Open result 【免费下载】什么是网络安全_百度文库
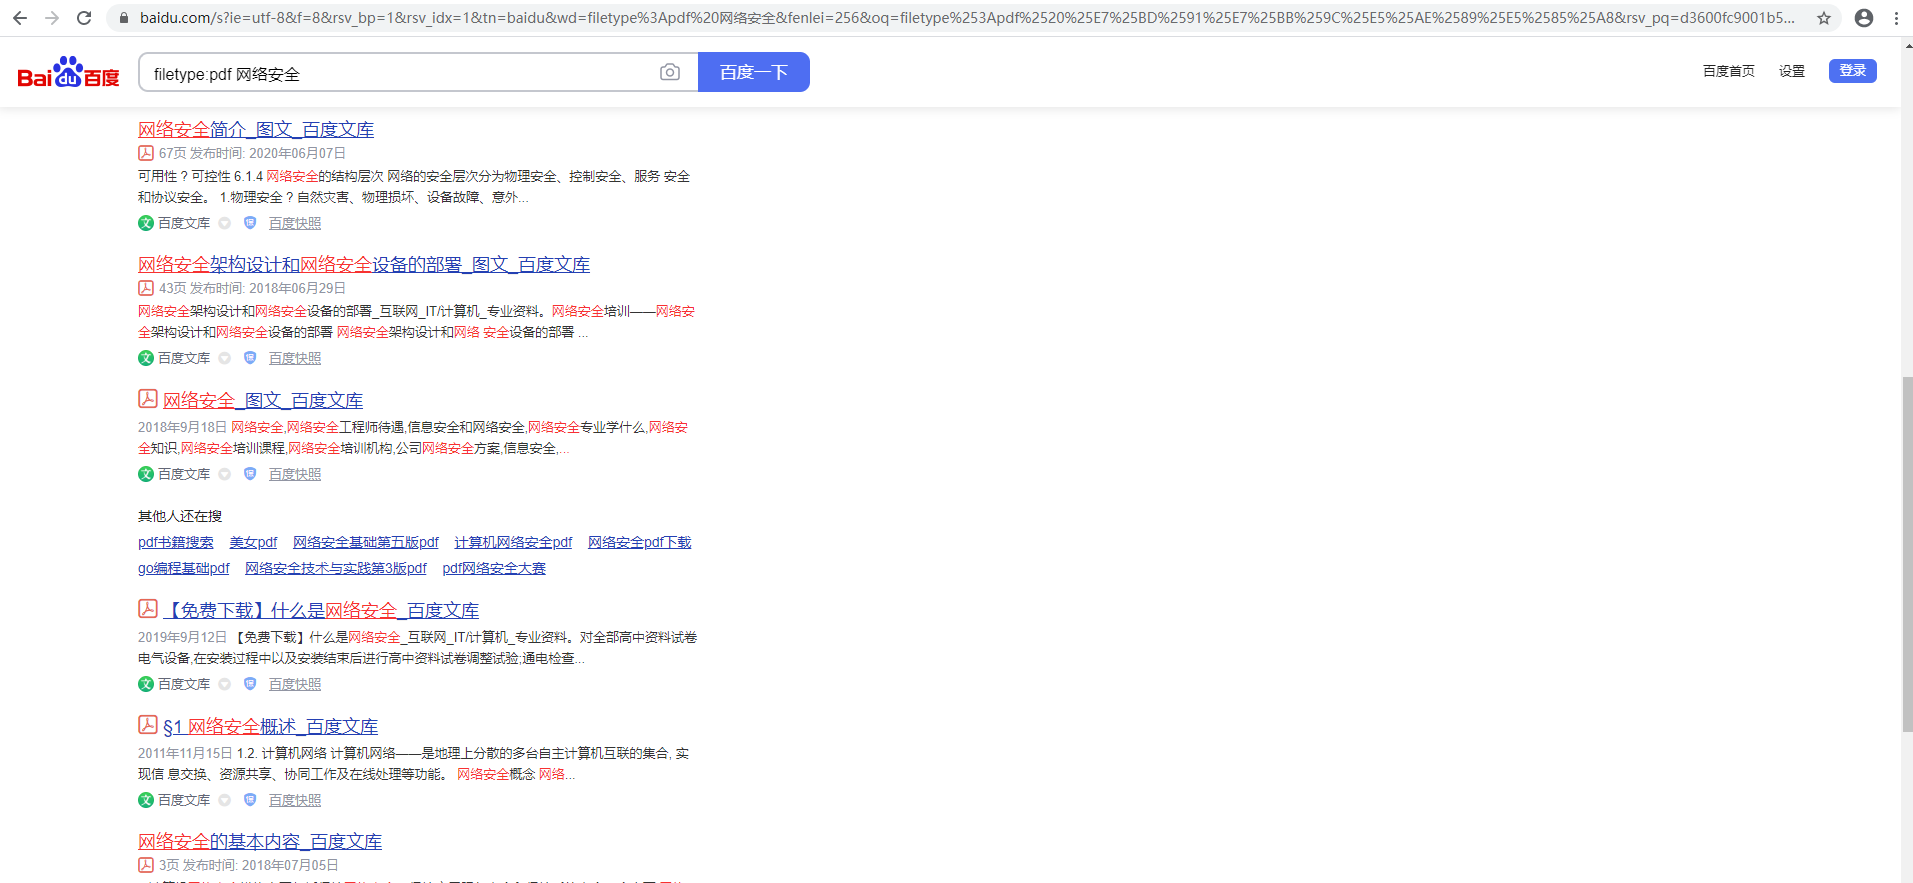This screenshot has width=1913, height=883. tap(321, 610)
